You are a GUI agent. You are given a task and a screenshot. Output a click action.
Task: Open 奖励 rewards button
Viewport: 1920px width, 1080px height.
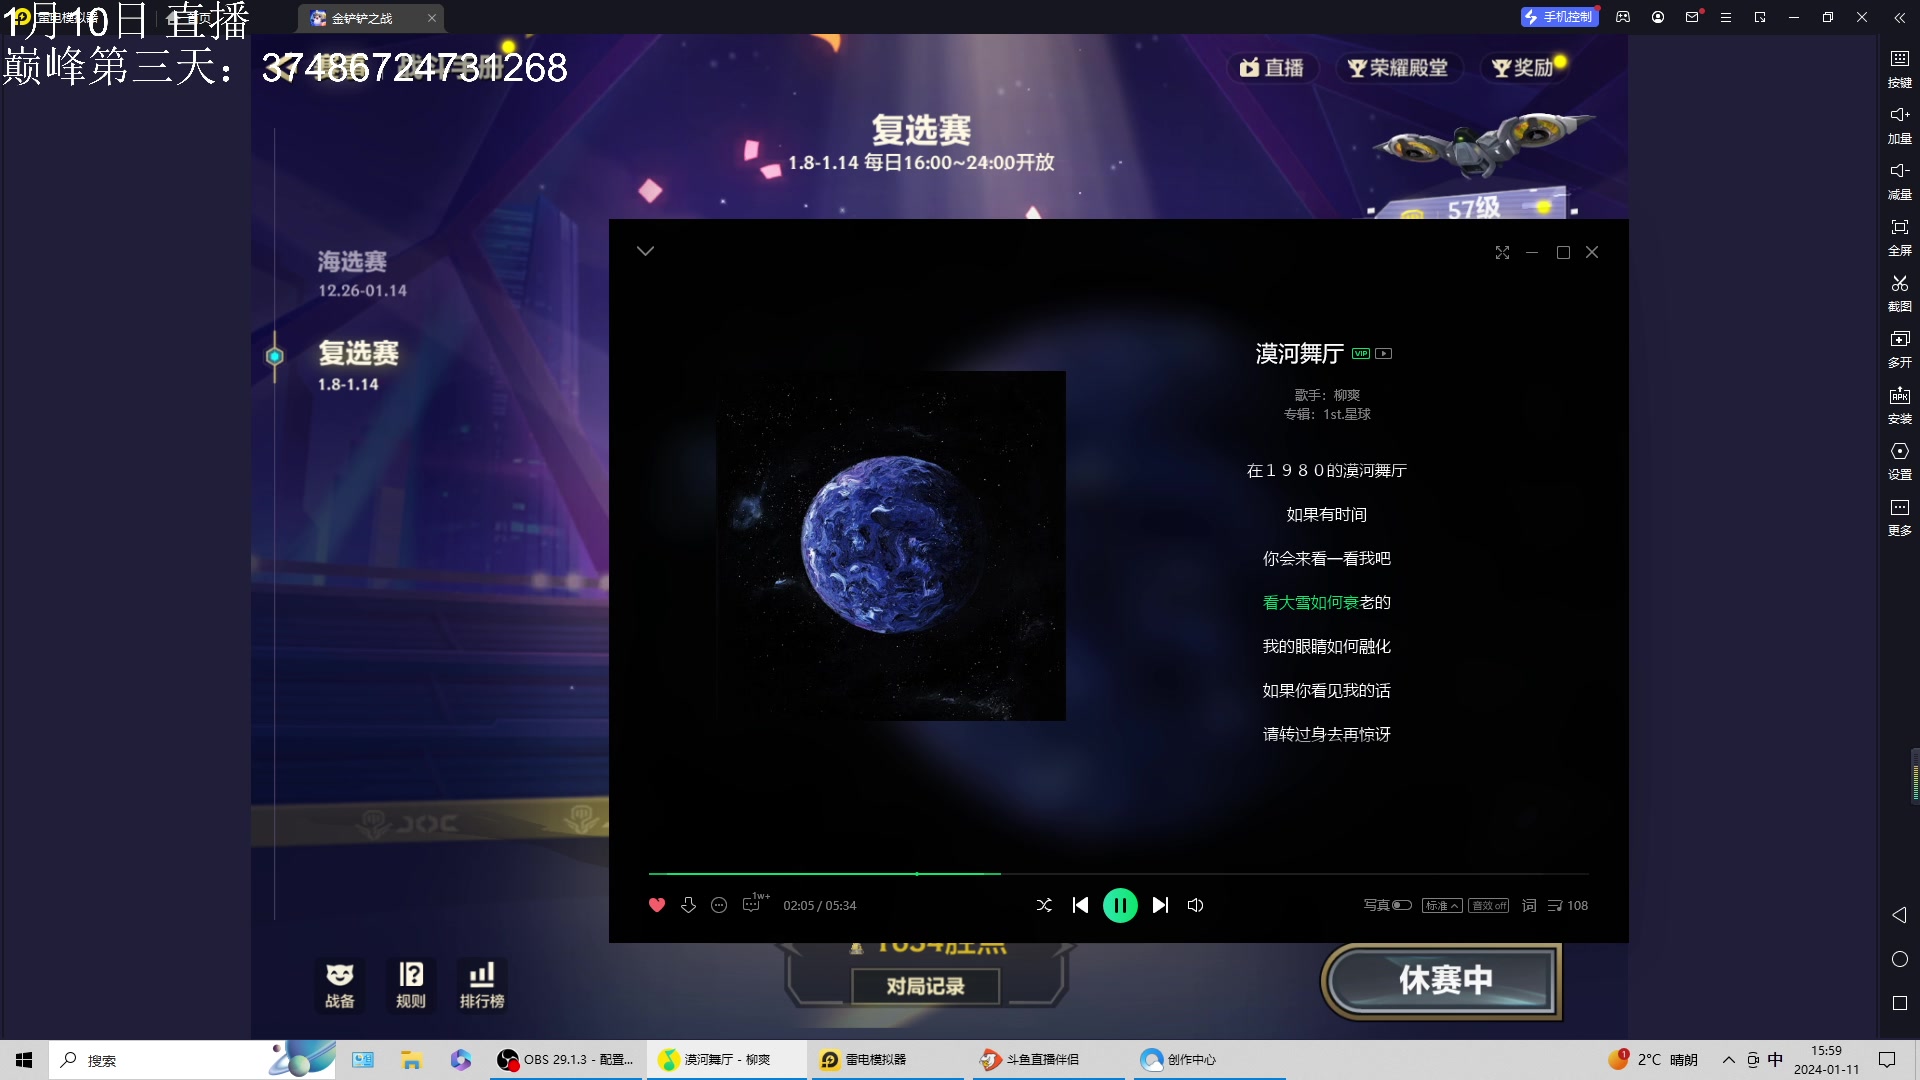[1523, 67]
